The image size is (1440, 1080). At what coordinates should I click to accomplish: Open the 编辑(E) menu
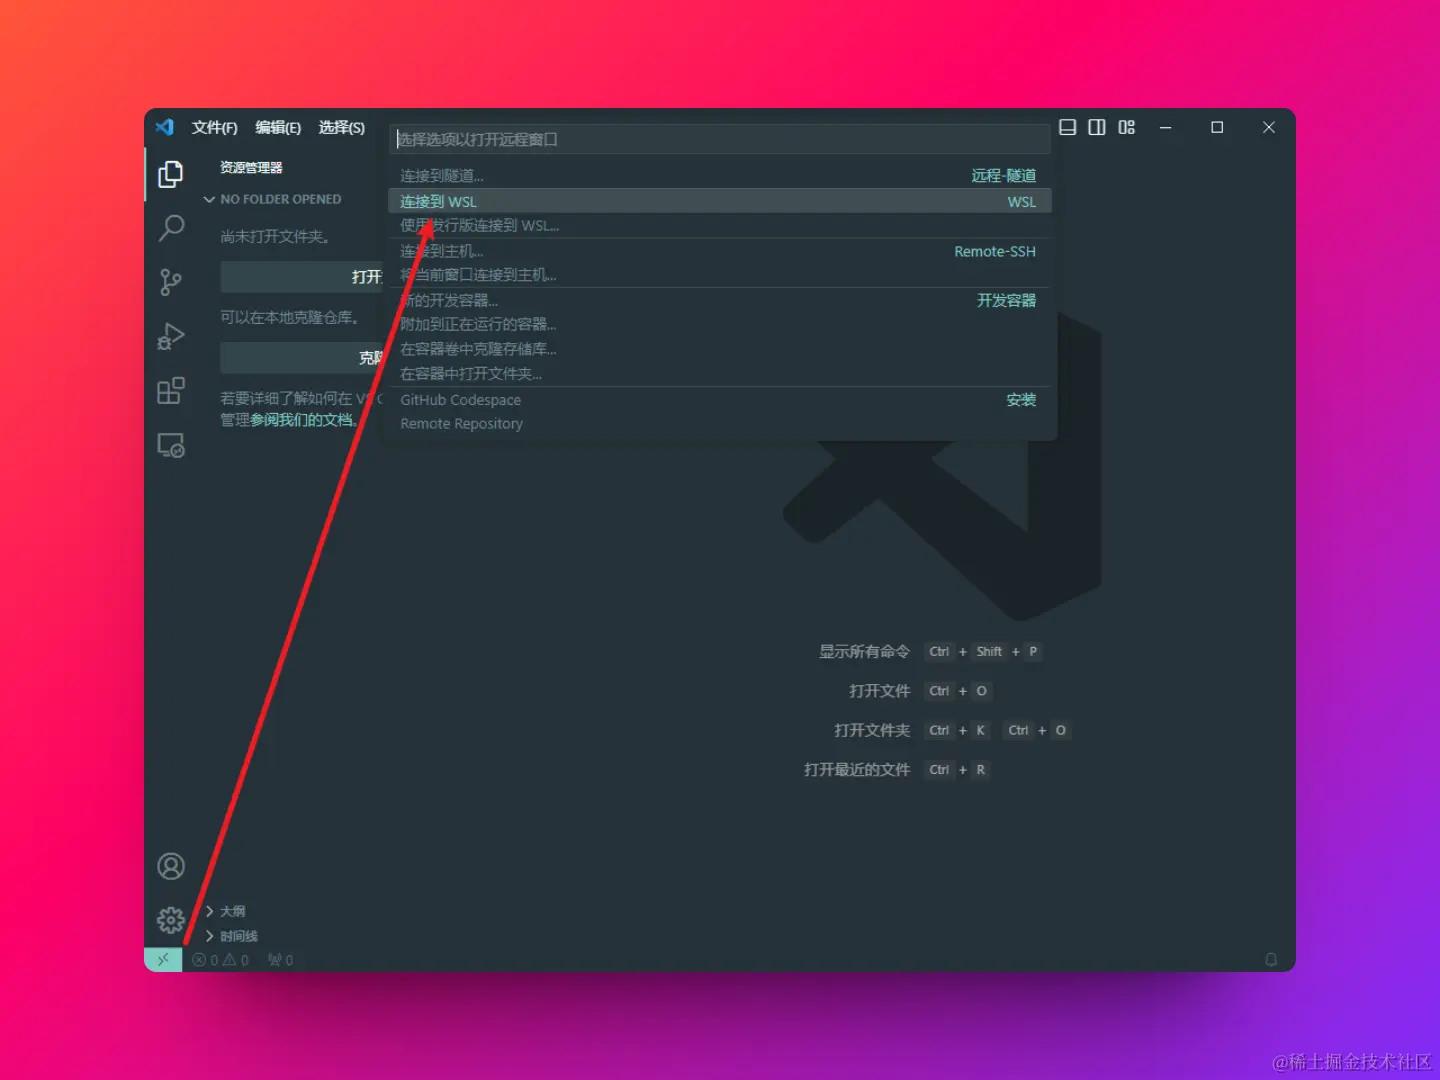278,127
